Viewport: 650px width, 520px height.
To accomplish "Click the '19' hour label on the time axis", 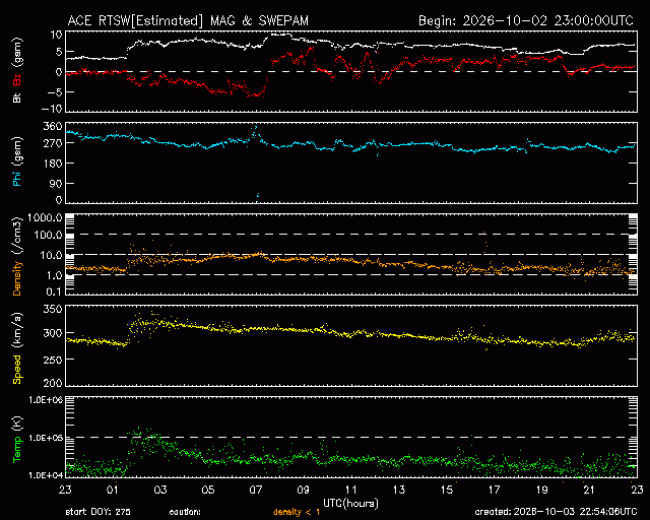I will (x=542, y=490).
